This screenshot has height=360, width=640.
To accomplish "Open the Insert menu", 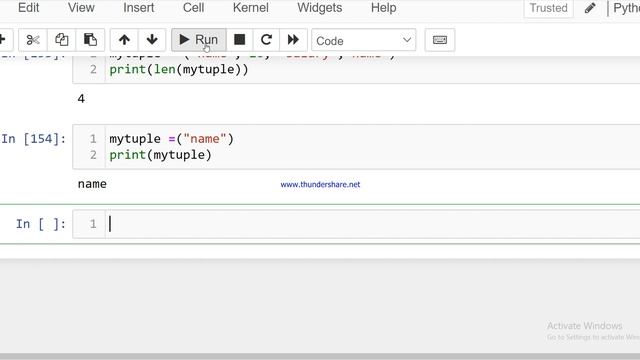I will point(138,8).
